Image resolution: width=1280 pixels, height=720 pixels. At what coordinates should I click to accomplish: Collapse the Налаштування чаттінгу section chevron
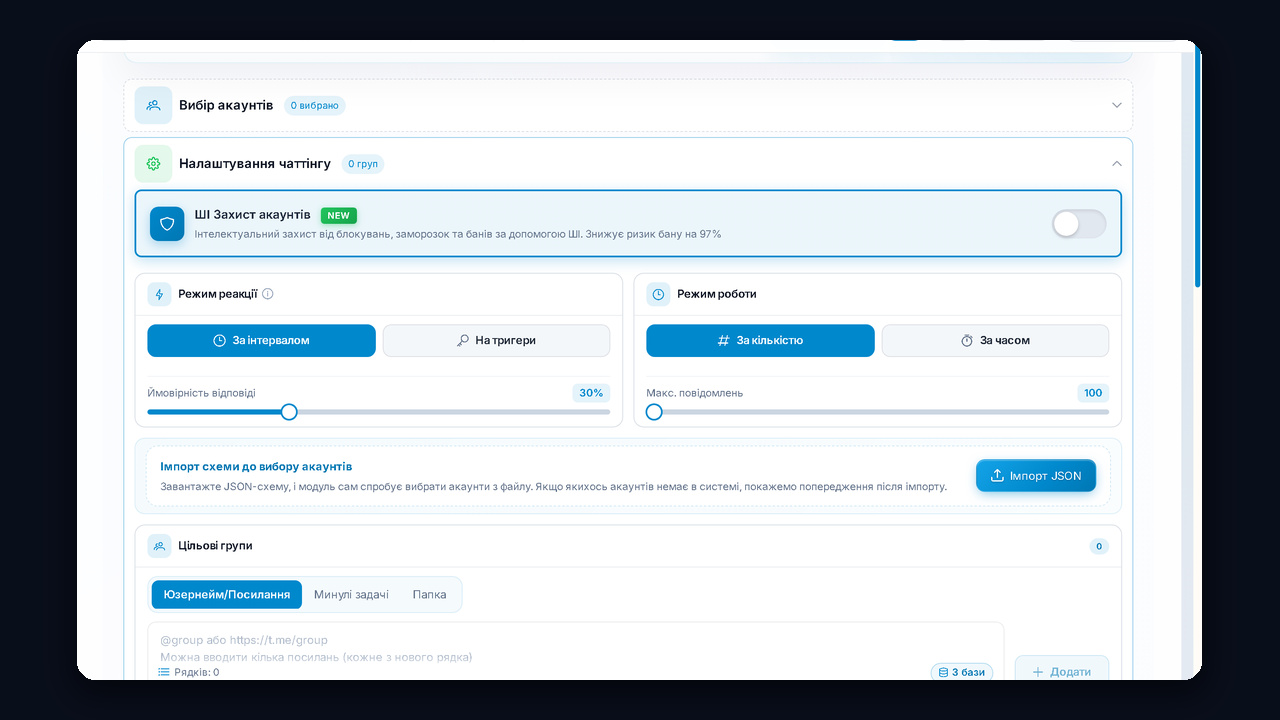(1117, 163)
